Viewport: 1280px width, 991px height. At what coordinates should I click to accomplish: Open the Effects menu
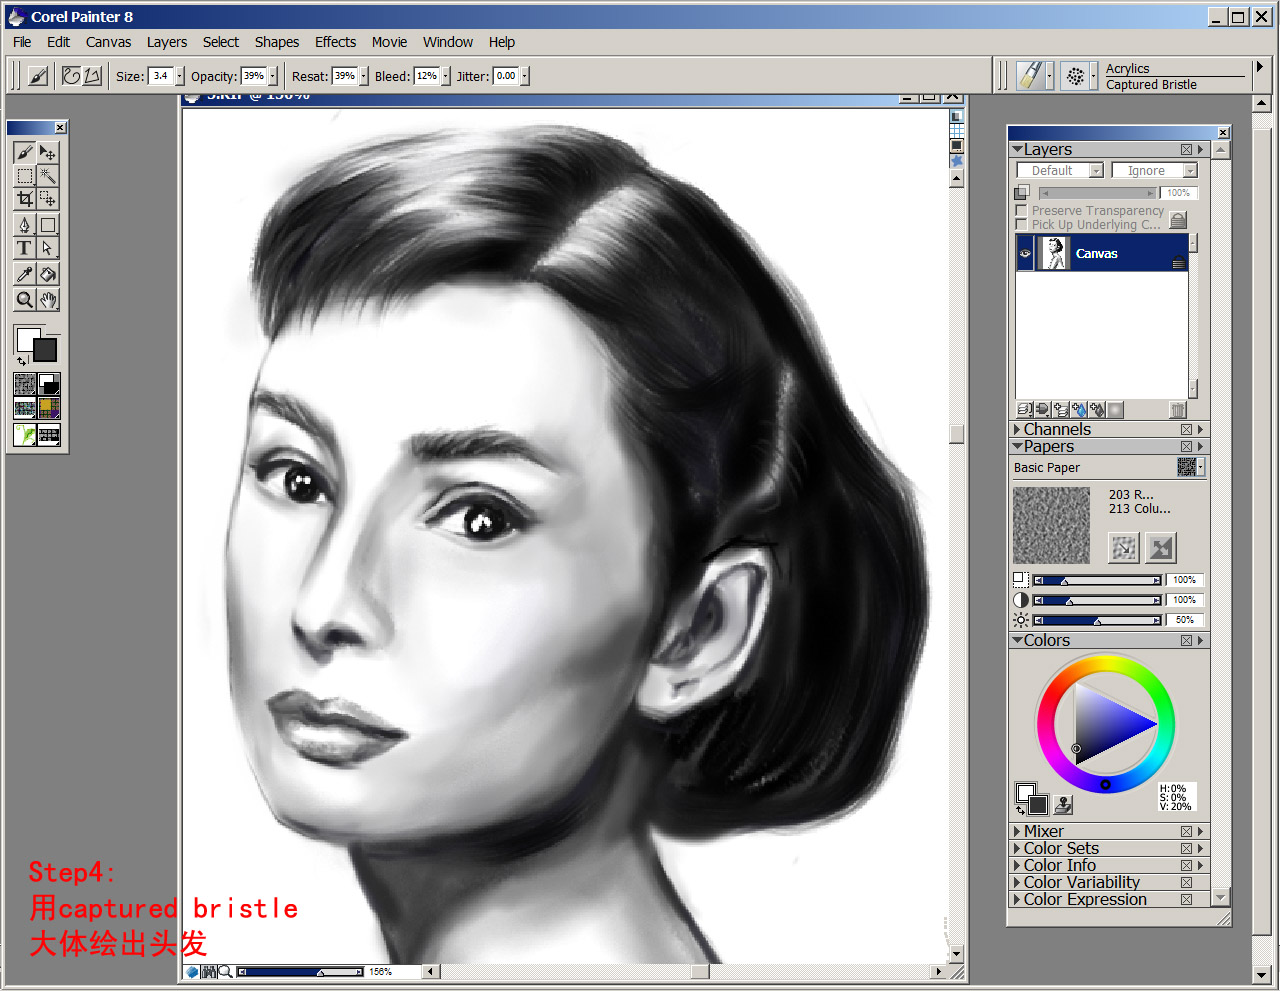pyautogui.click(x=335, y=42)
